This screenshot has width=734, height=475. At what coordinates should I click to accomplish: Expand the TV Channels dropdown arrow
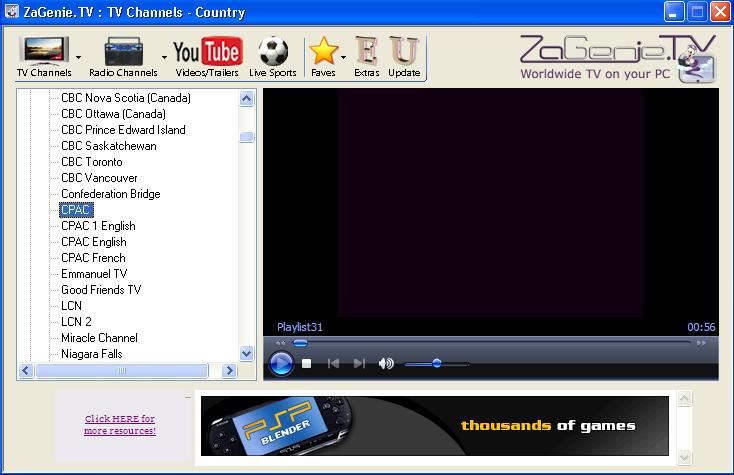coord(79,58)
